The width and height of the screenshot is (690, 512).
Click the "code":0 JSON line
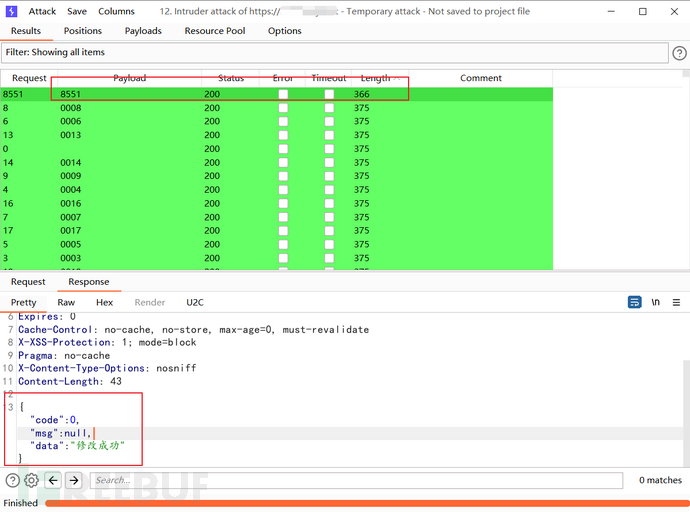pos(55,420)
